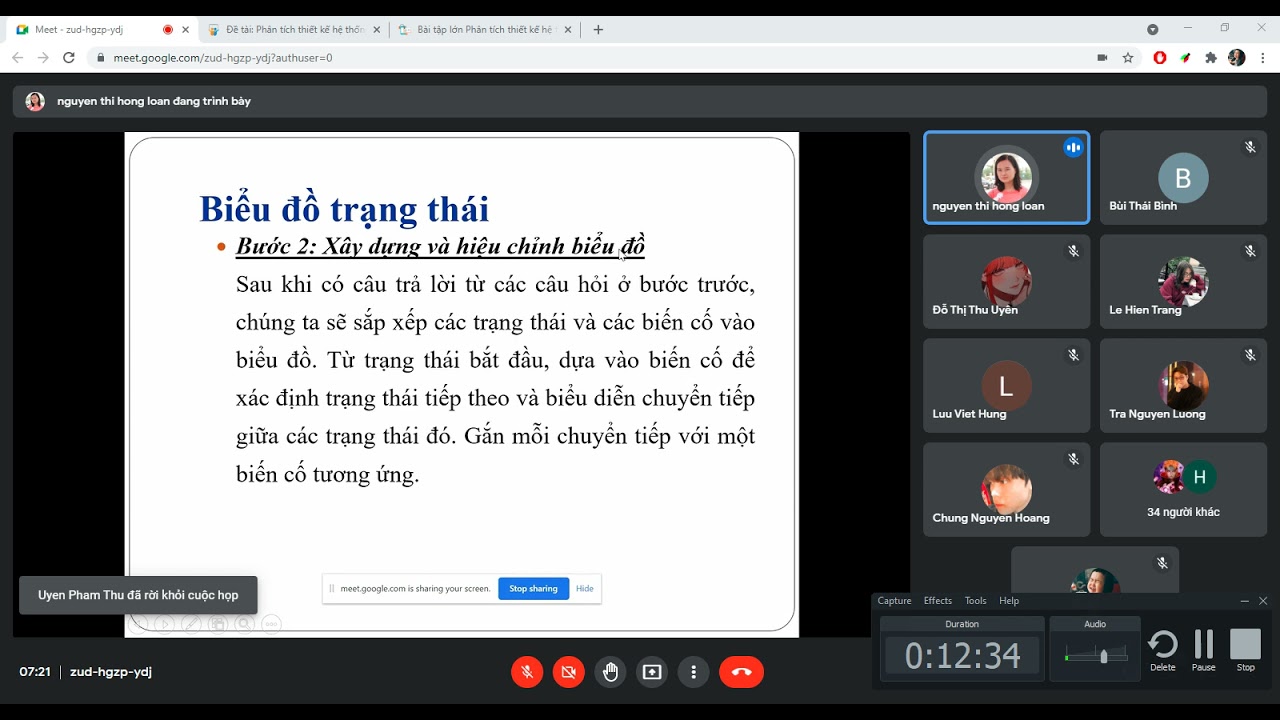The width and height of the screenshot is (1280, 720).
Task: Open the Effects menu in recorder
Action: point(938,601)
